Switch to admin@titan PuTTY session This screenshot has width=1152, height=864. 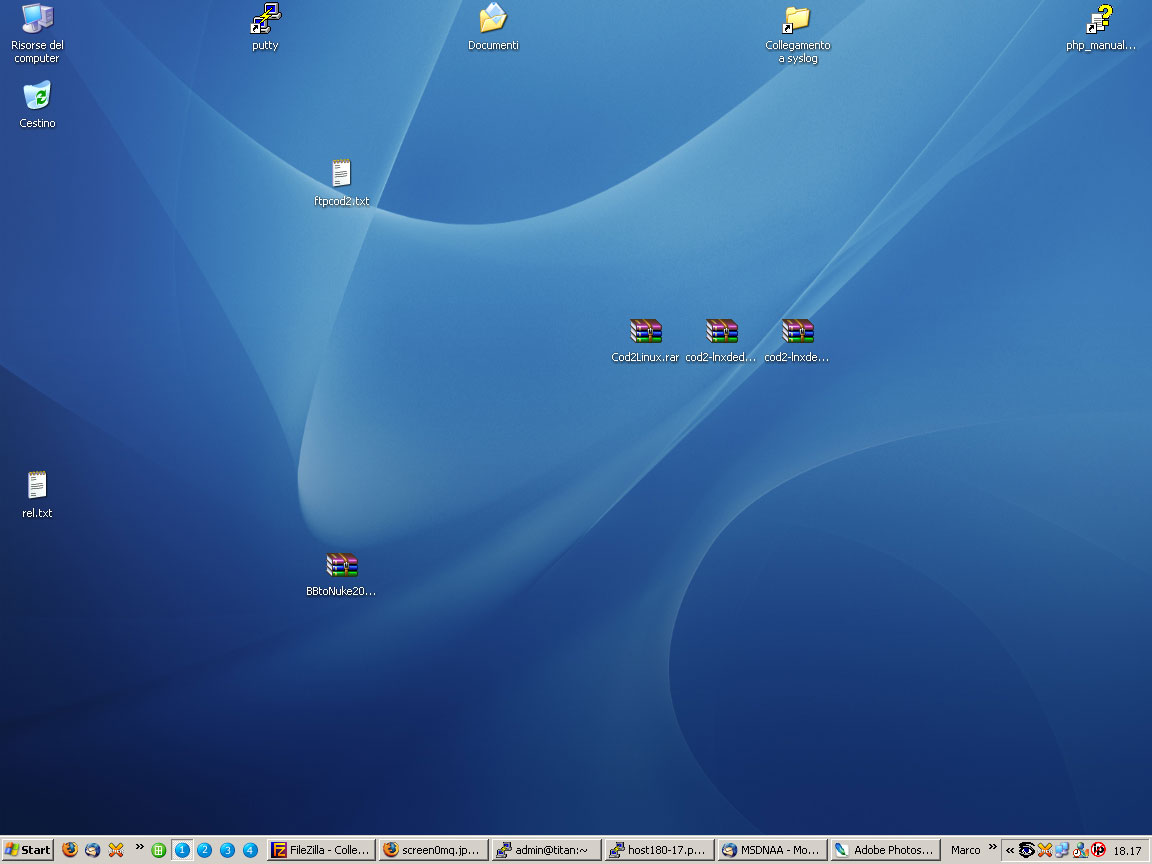(x=546, y=850)
